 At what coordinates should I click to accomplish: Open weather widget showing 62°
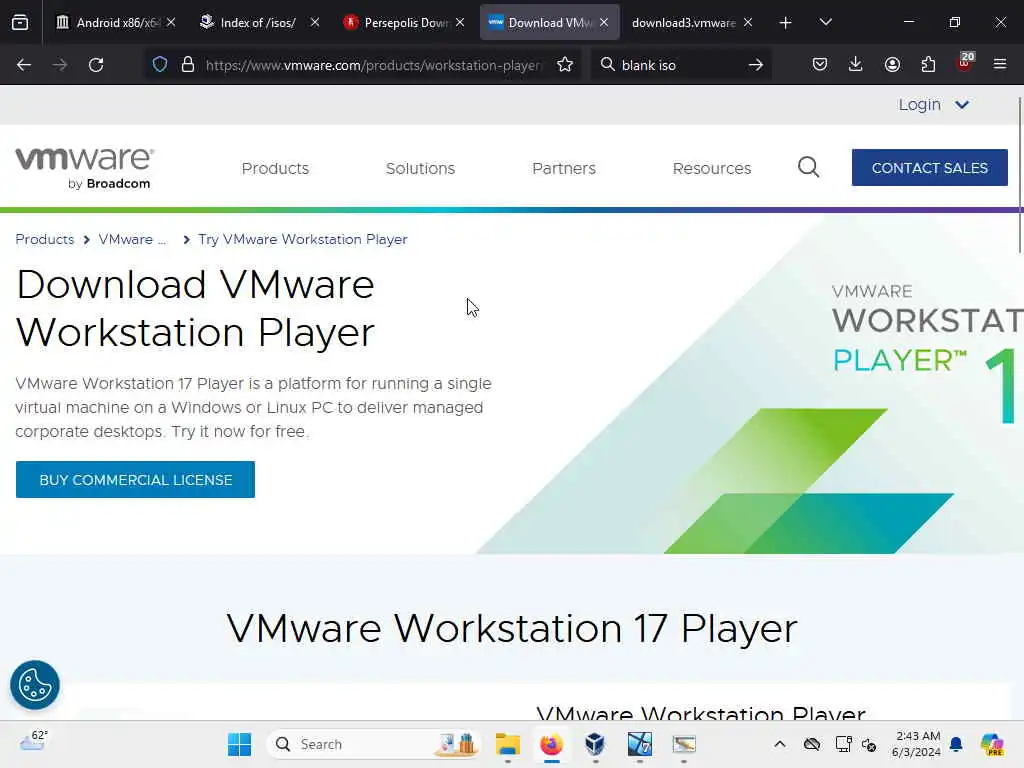coord(33,741)
